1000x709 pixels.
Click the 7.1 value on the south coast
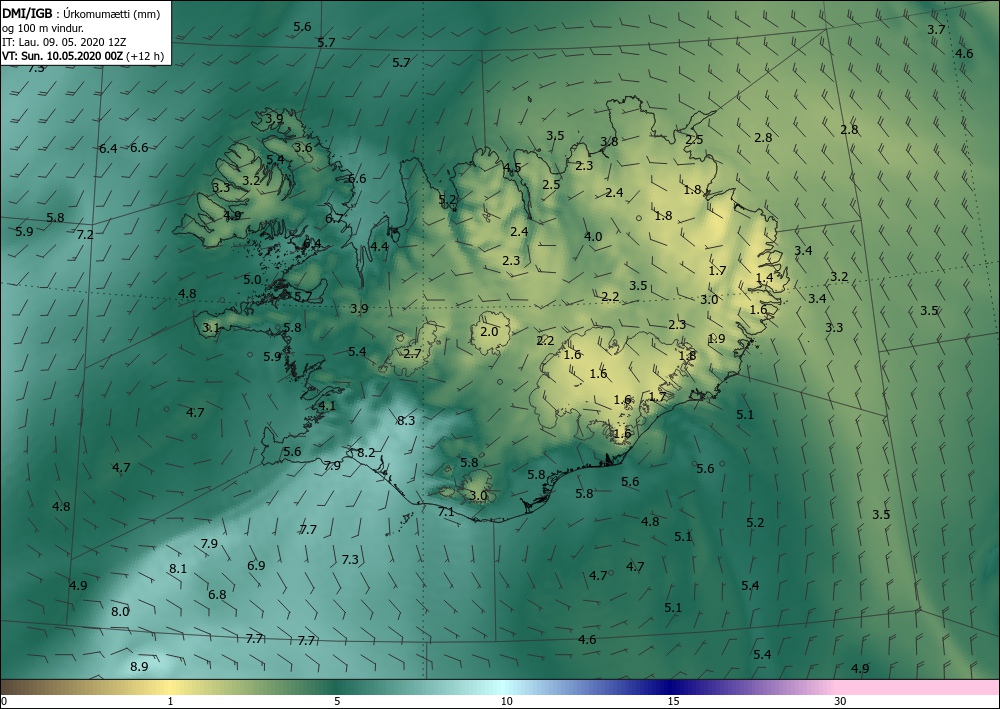(446, 511)
